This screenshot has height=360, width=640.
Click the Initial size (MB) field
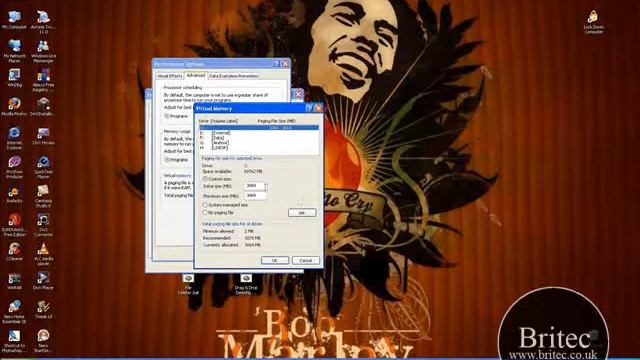pyautogui.click(x=255, y=186)
